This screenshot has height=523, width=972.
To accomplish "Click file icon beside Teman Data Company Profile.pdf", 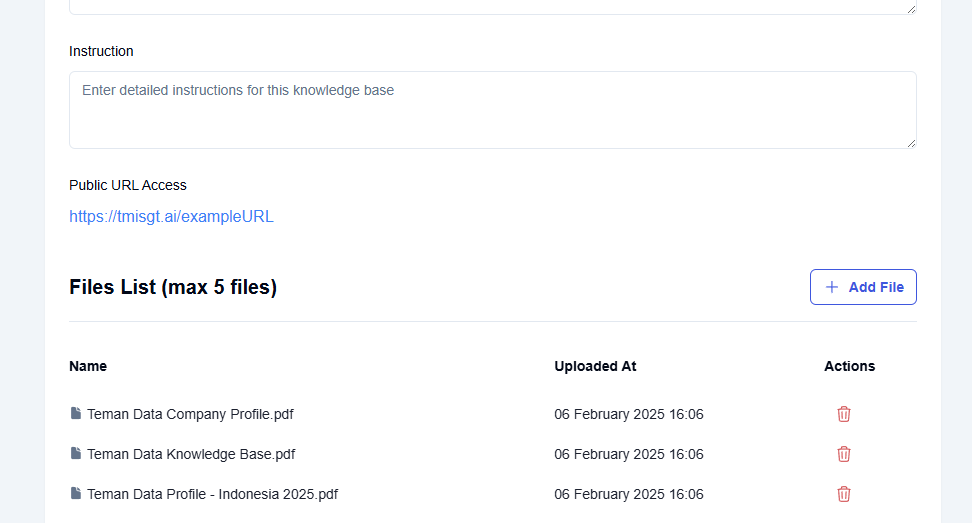I will tap(76, 414).
